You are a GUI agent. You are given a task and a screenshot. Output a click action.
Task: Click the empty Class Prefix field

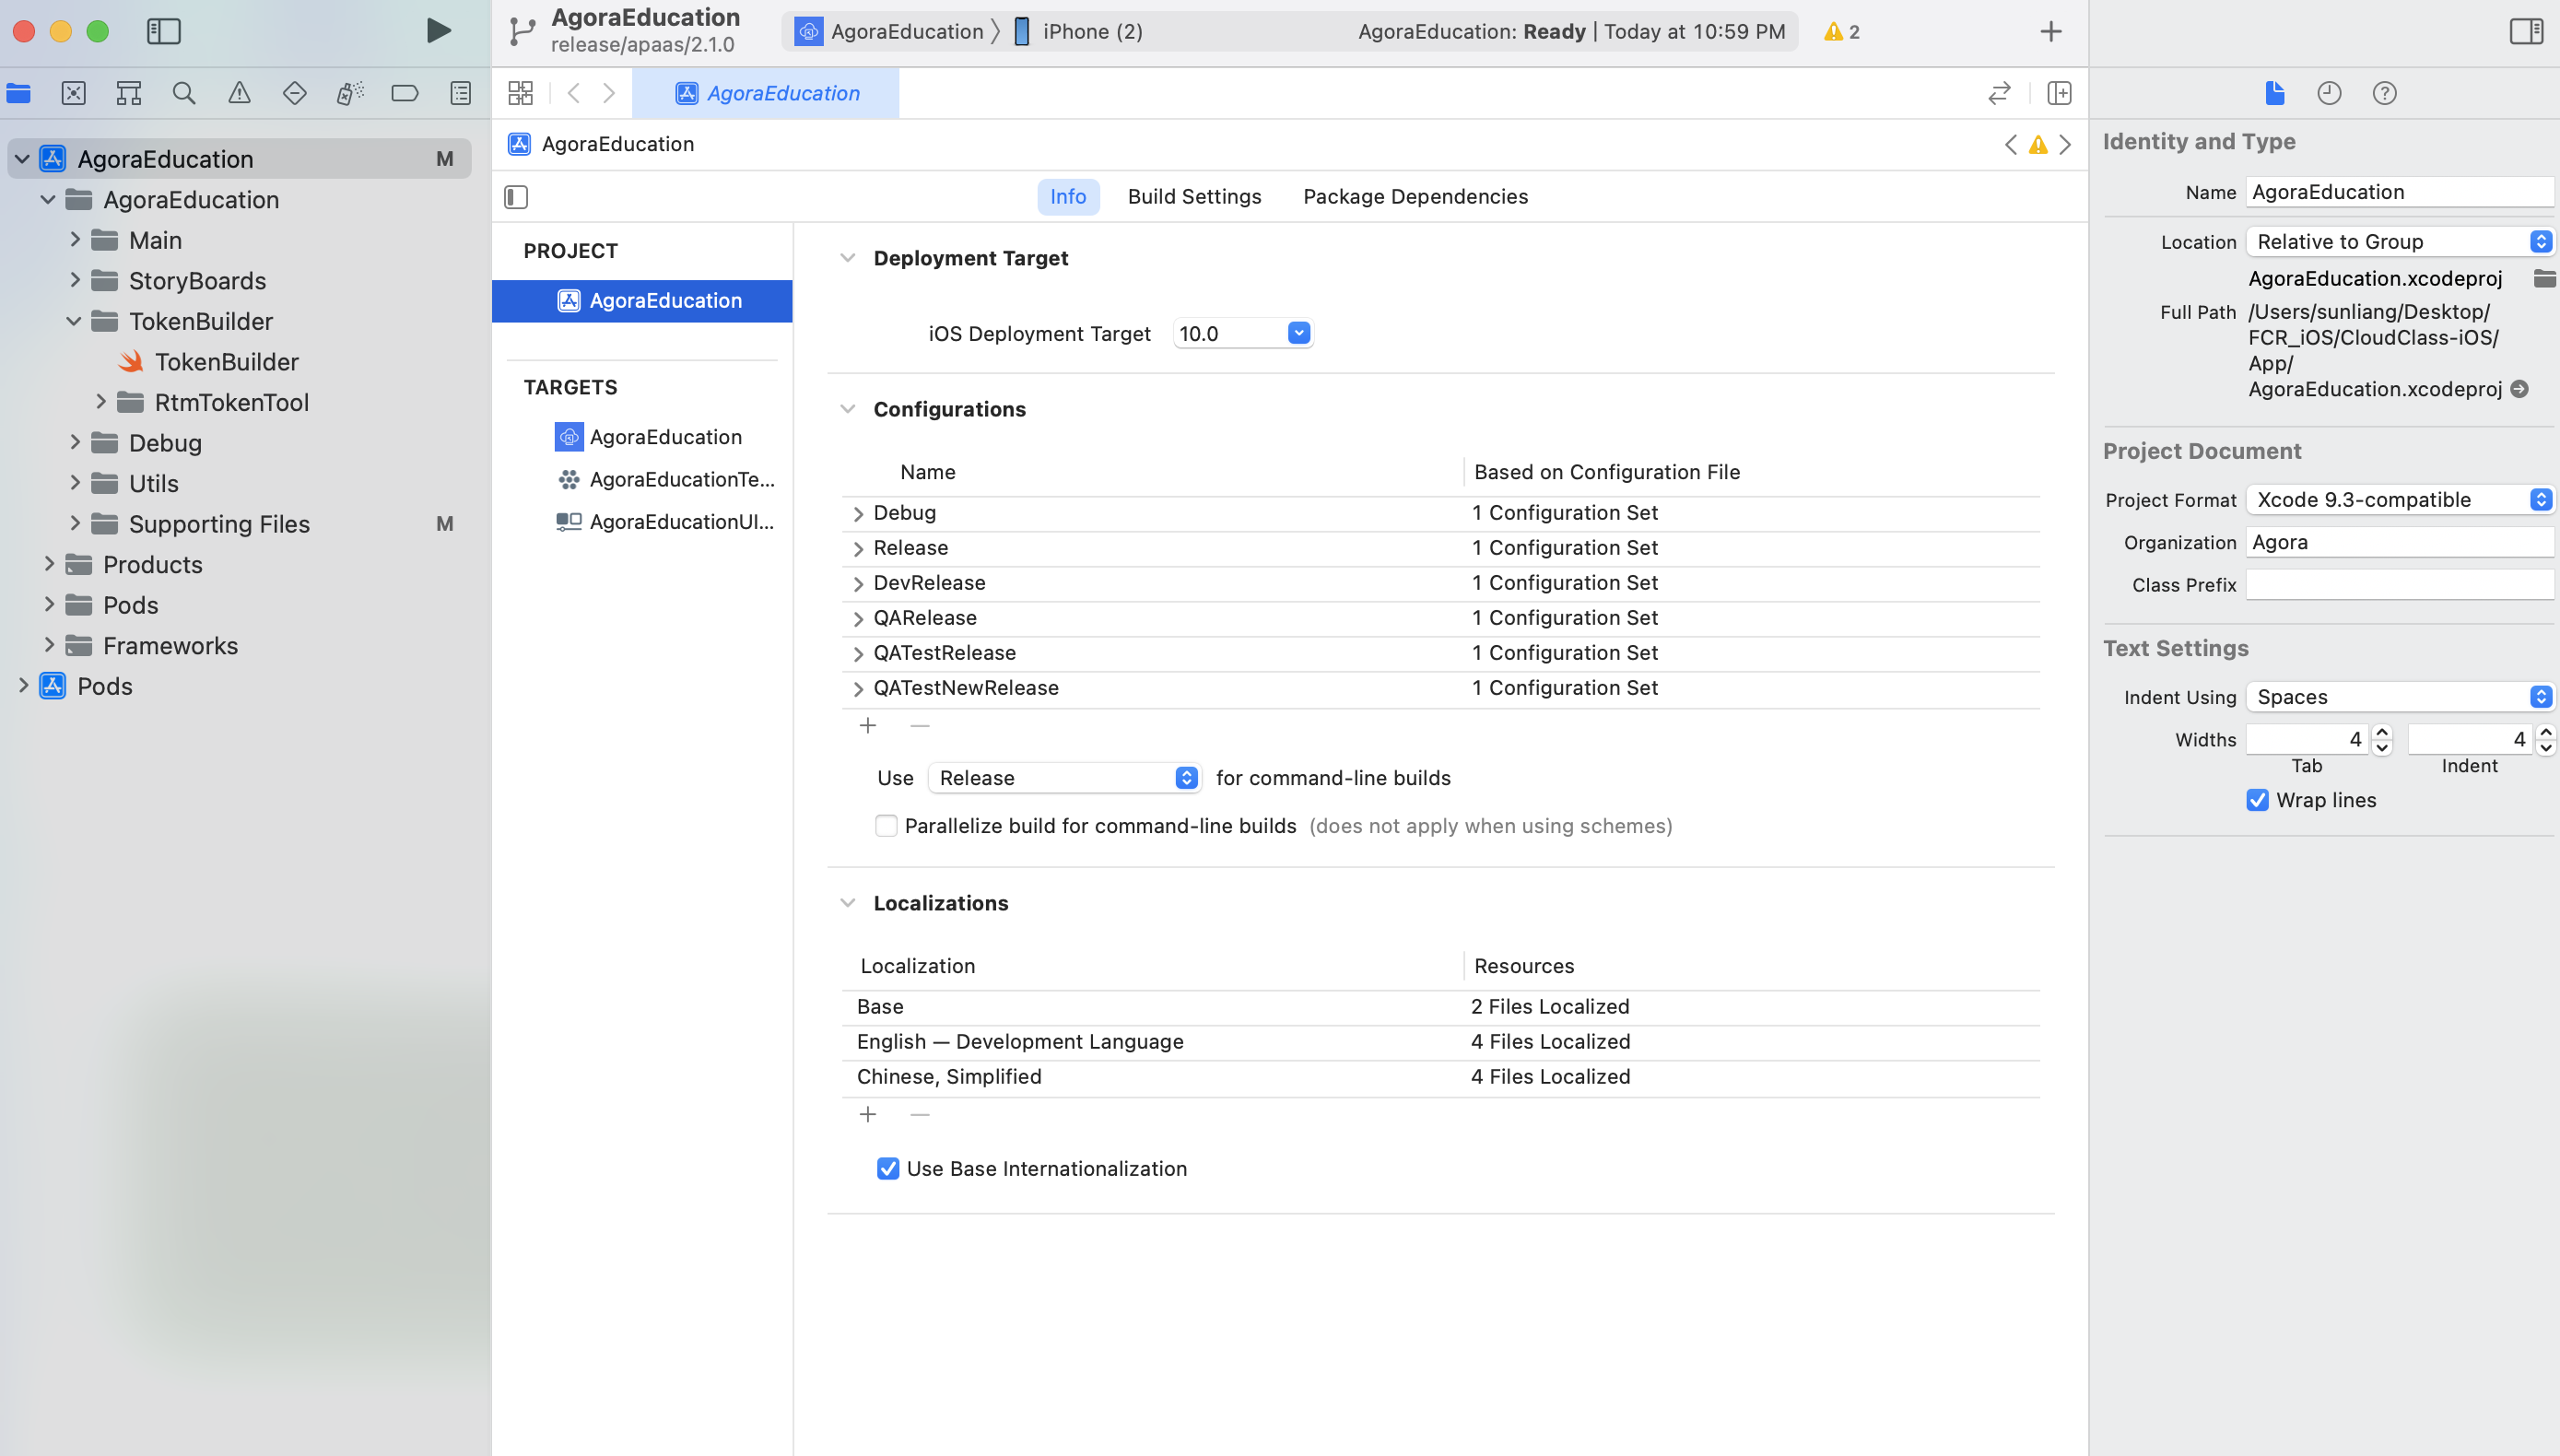[2400, 585]
